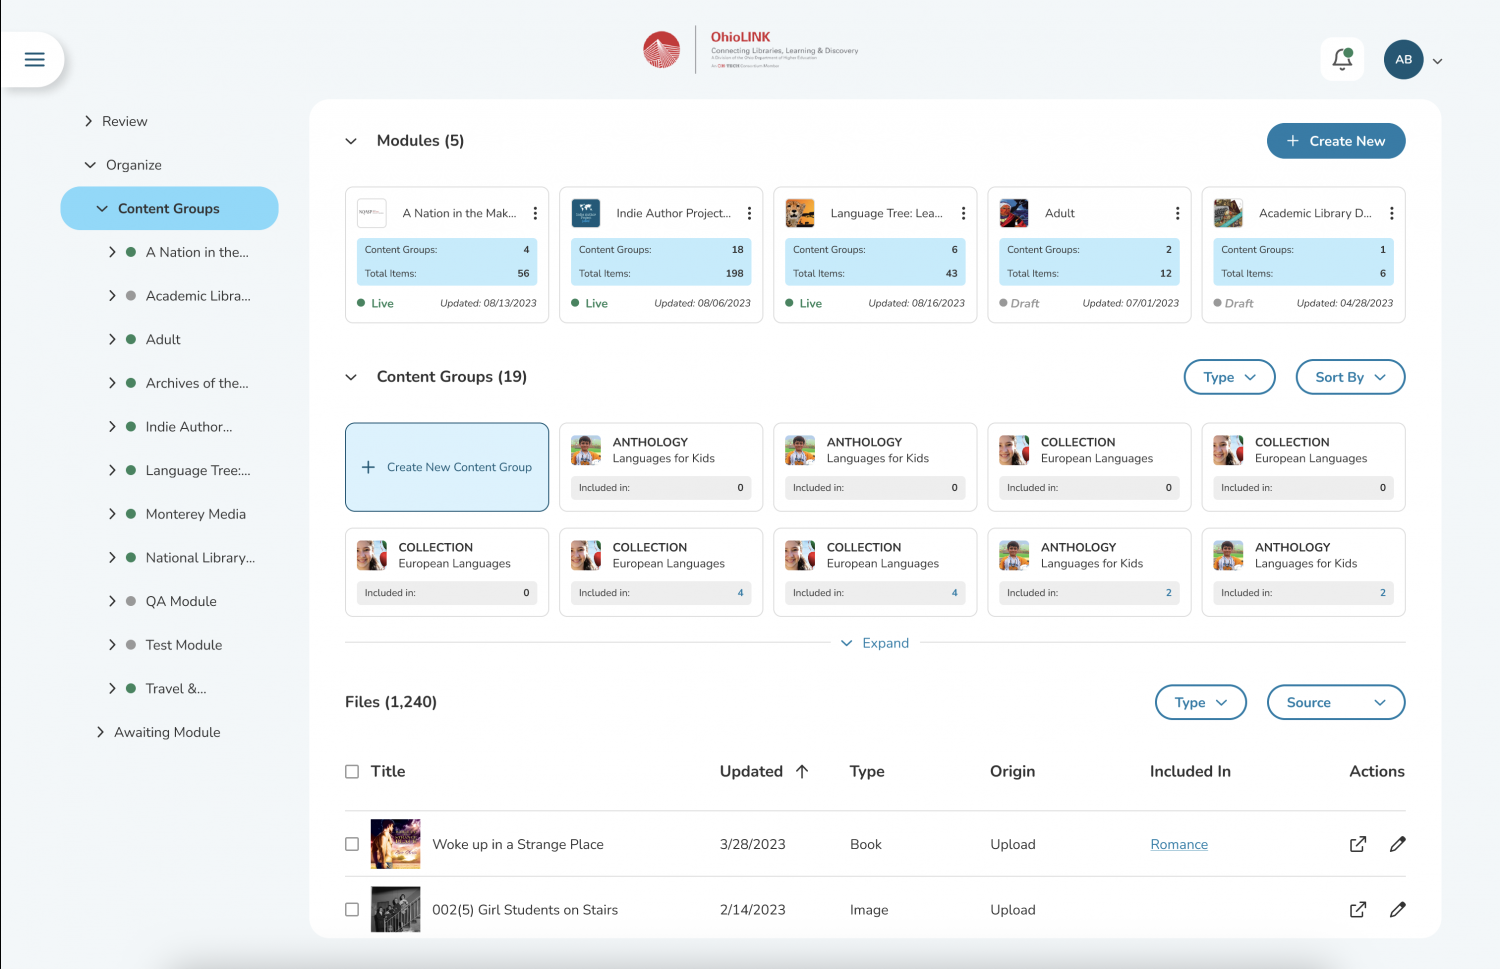Select all files with Title checkbox
Viewport: 1500px width, 969px height.
coord(352,771)
